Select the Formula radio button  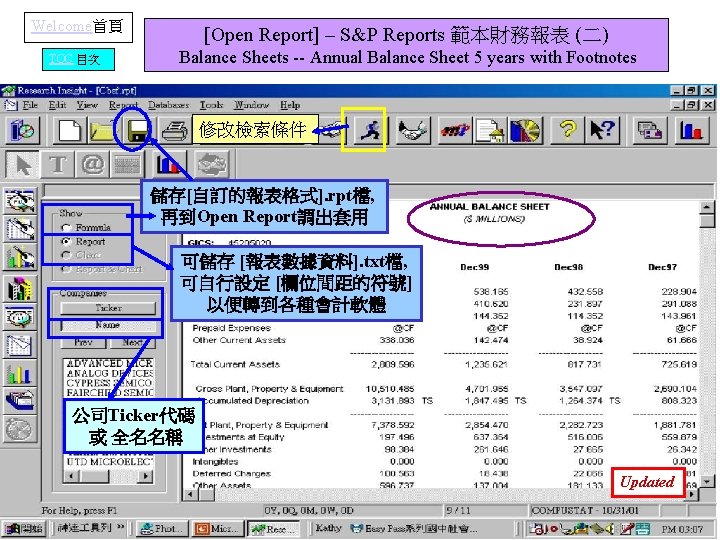coord(66,228)
